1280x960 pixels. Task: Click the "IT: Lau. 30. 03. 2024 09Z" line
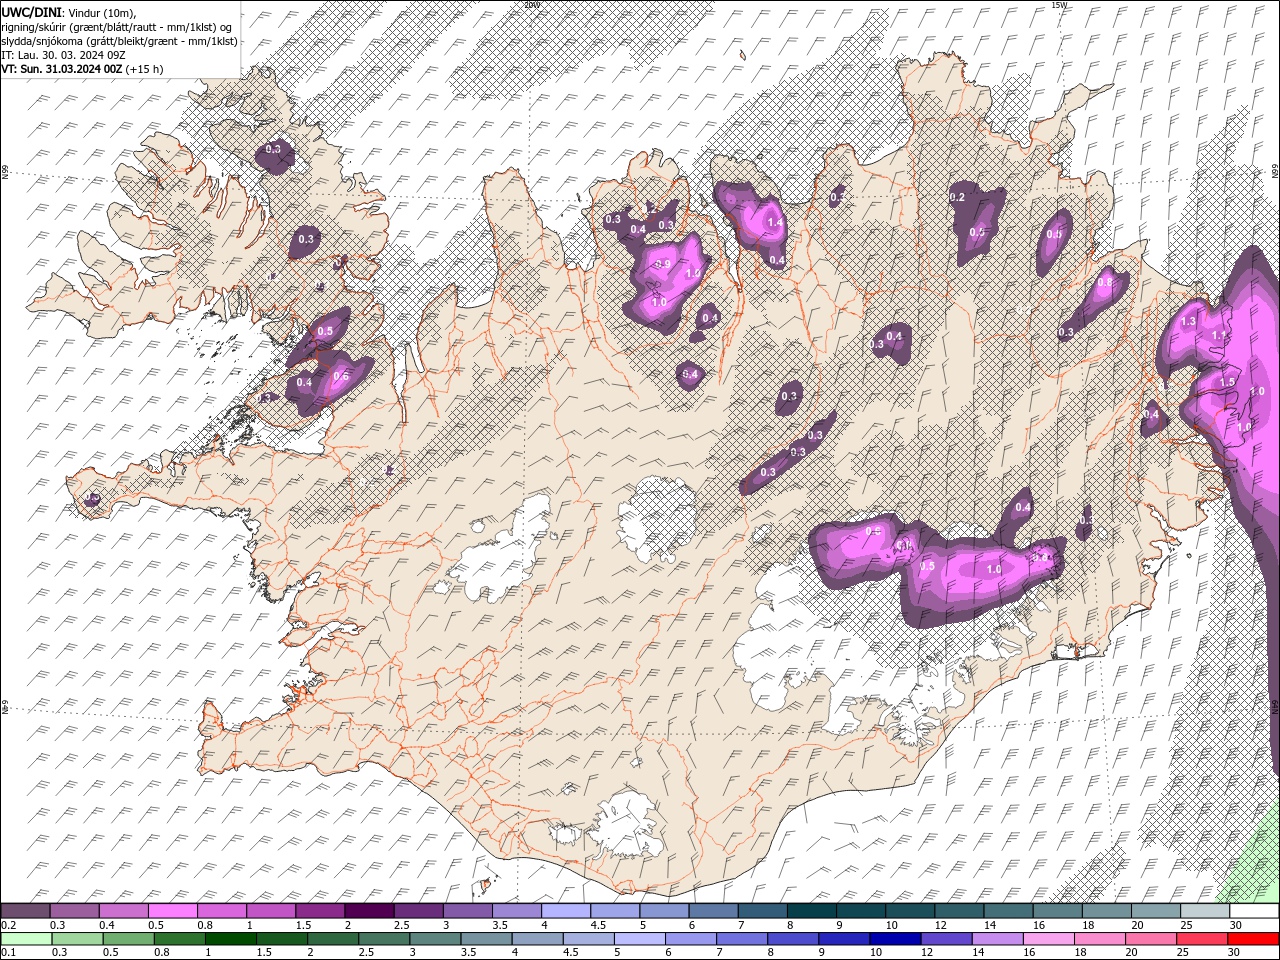click(x=62, y=55)
